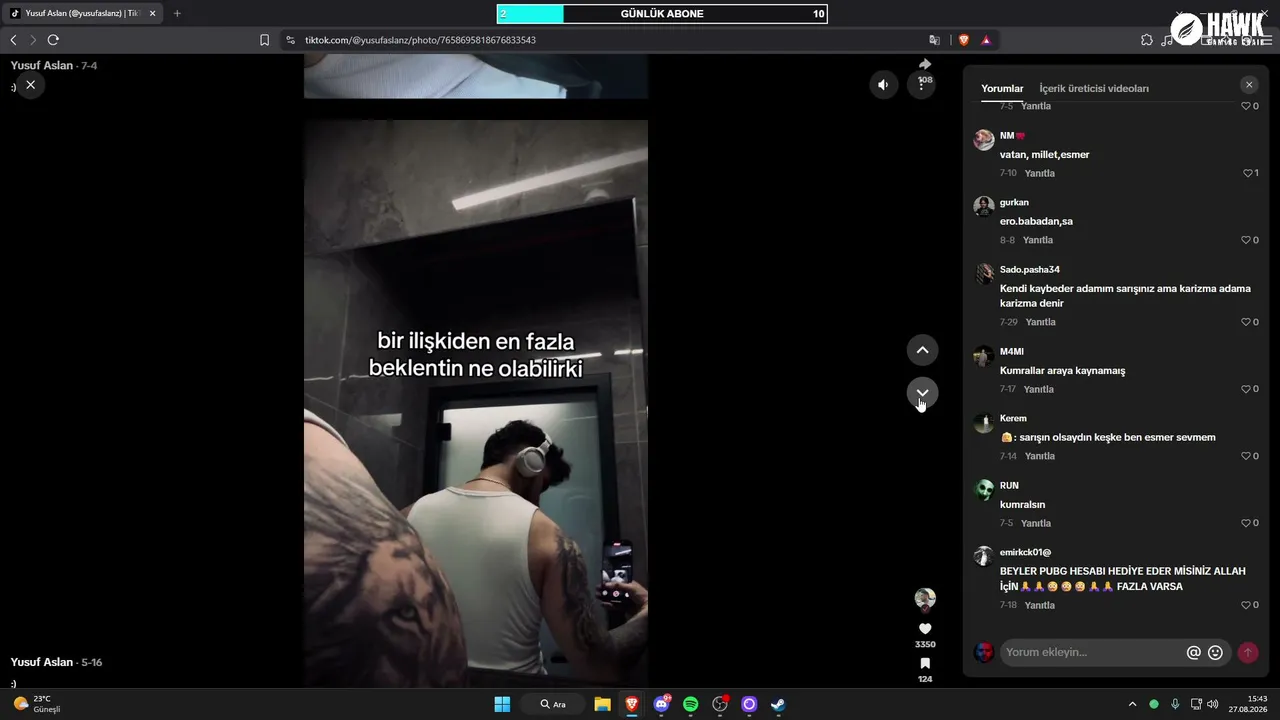Screen dimensions: 1280x720
Task: Open emirkck01@'s profile avatar
Action: point(984,557)
